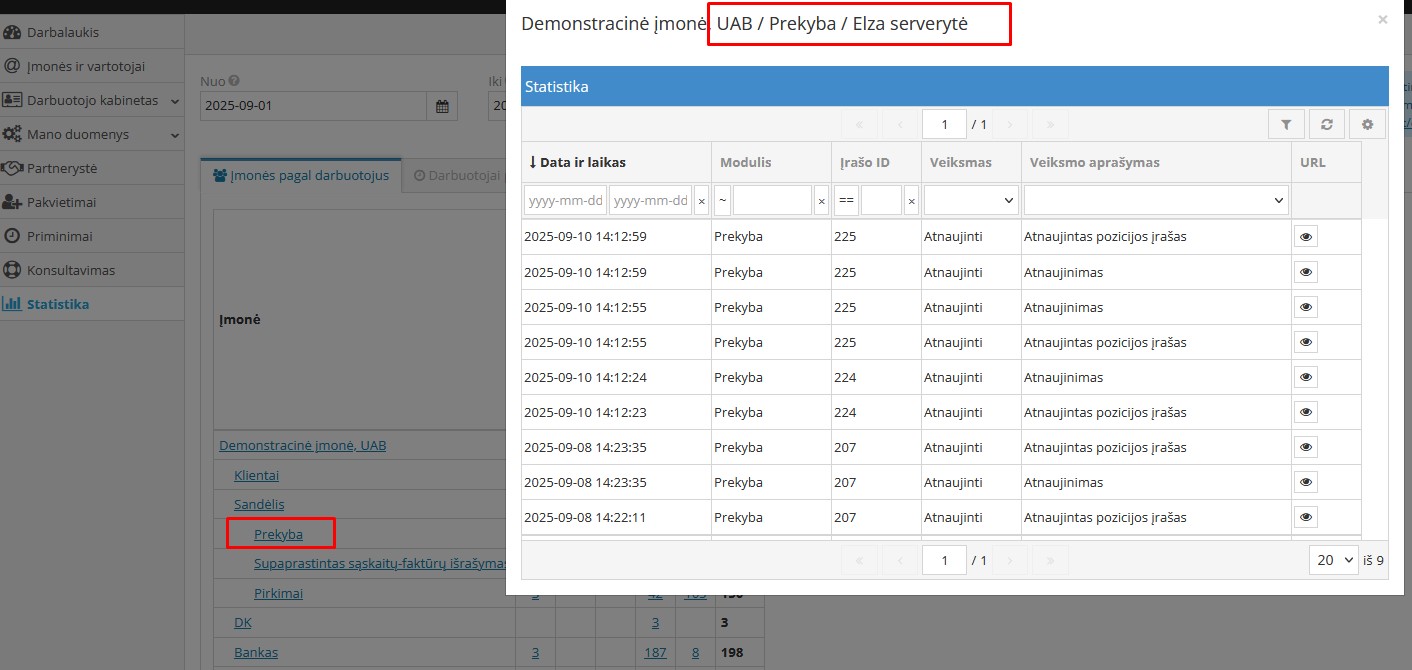Click eye icon for 14:22:11 row

pyautogui.click(x=1305, y=517)
